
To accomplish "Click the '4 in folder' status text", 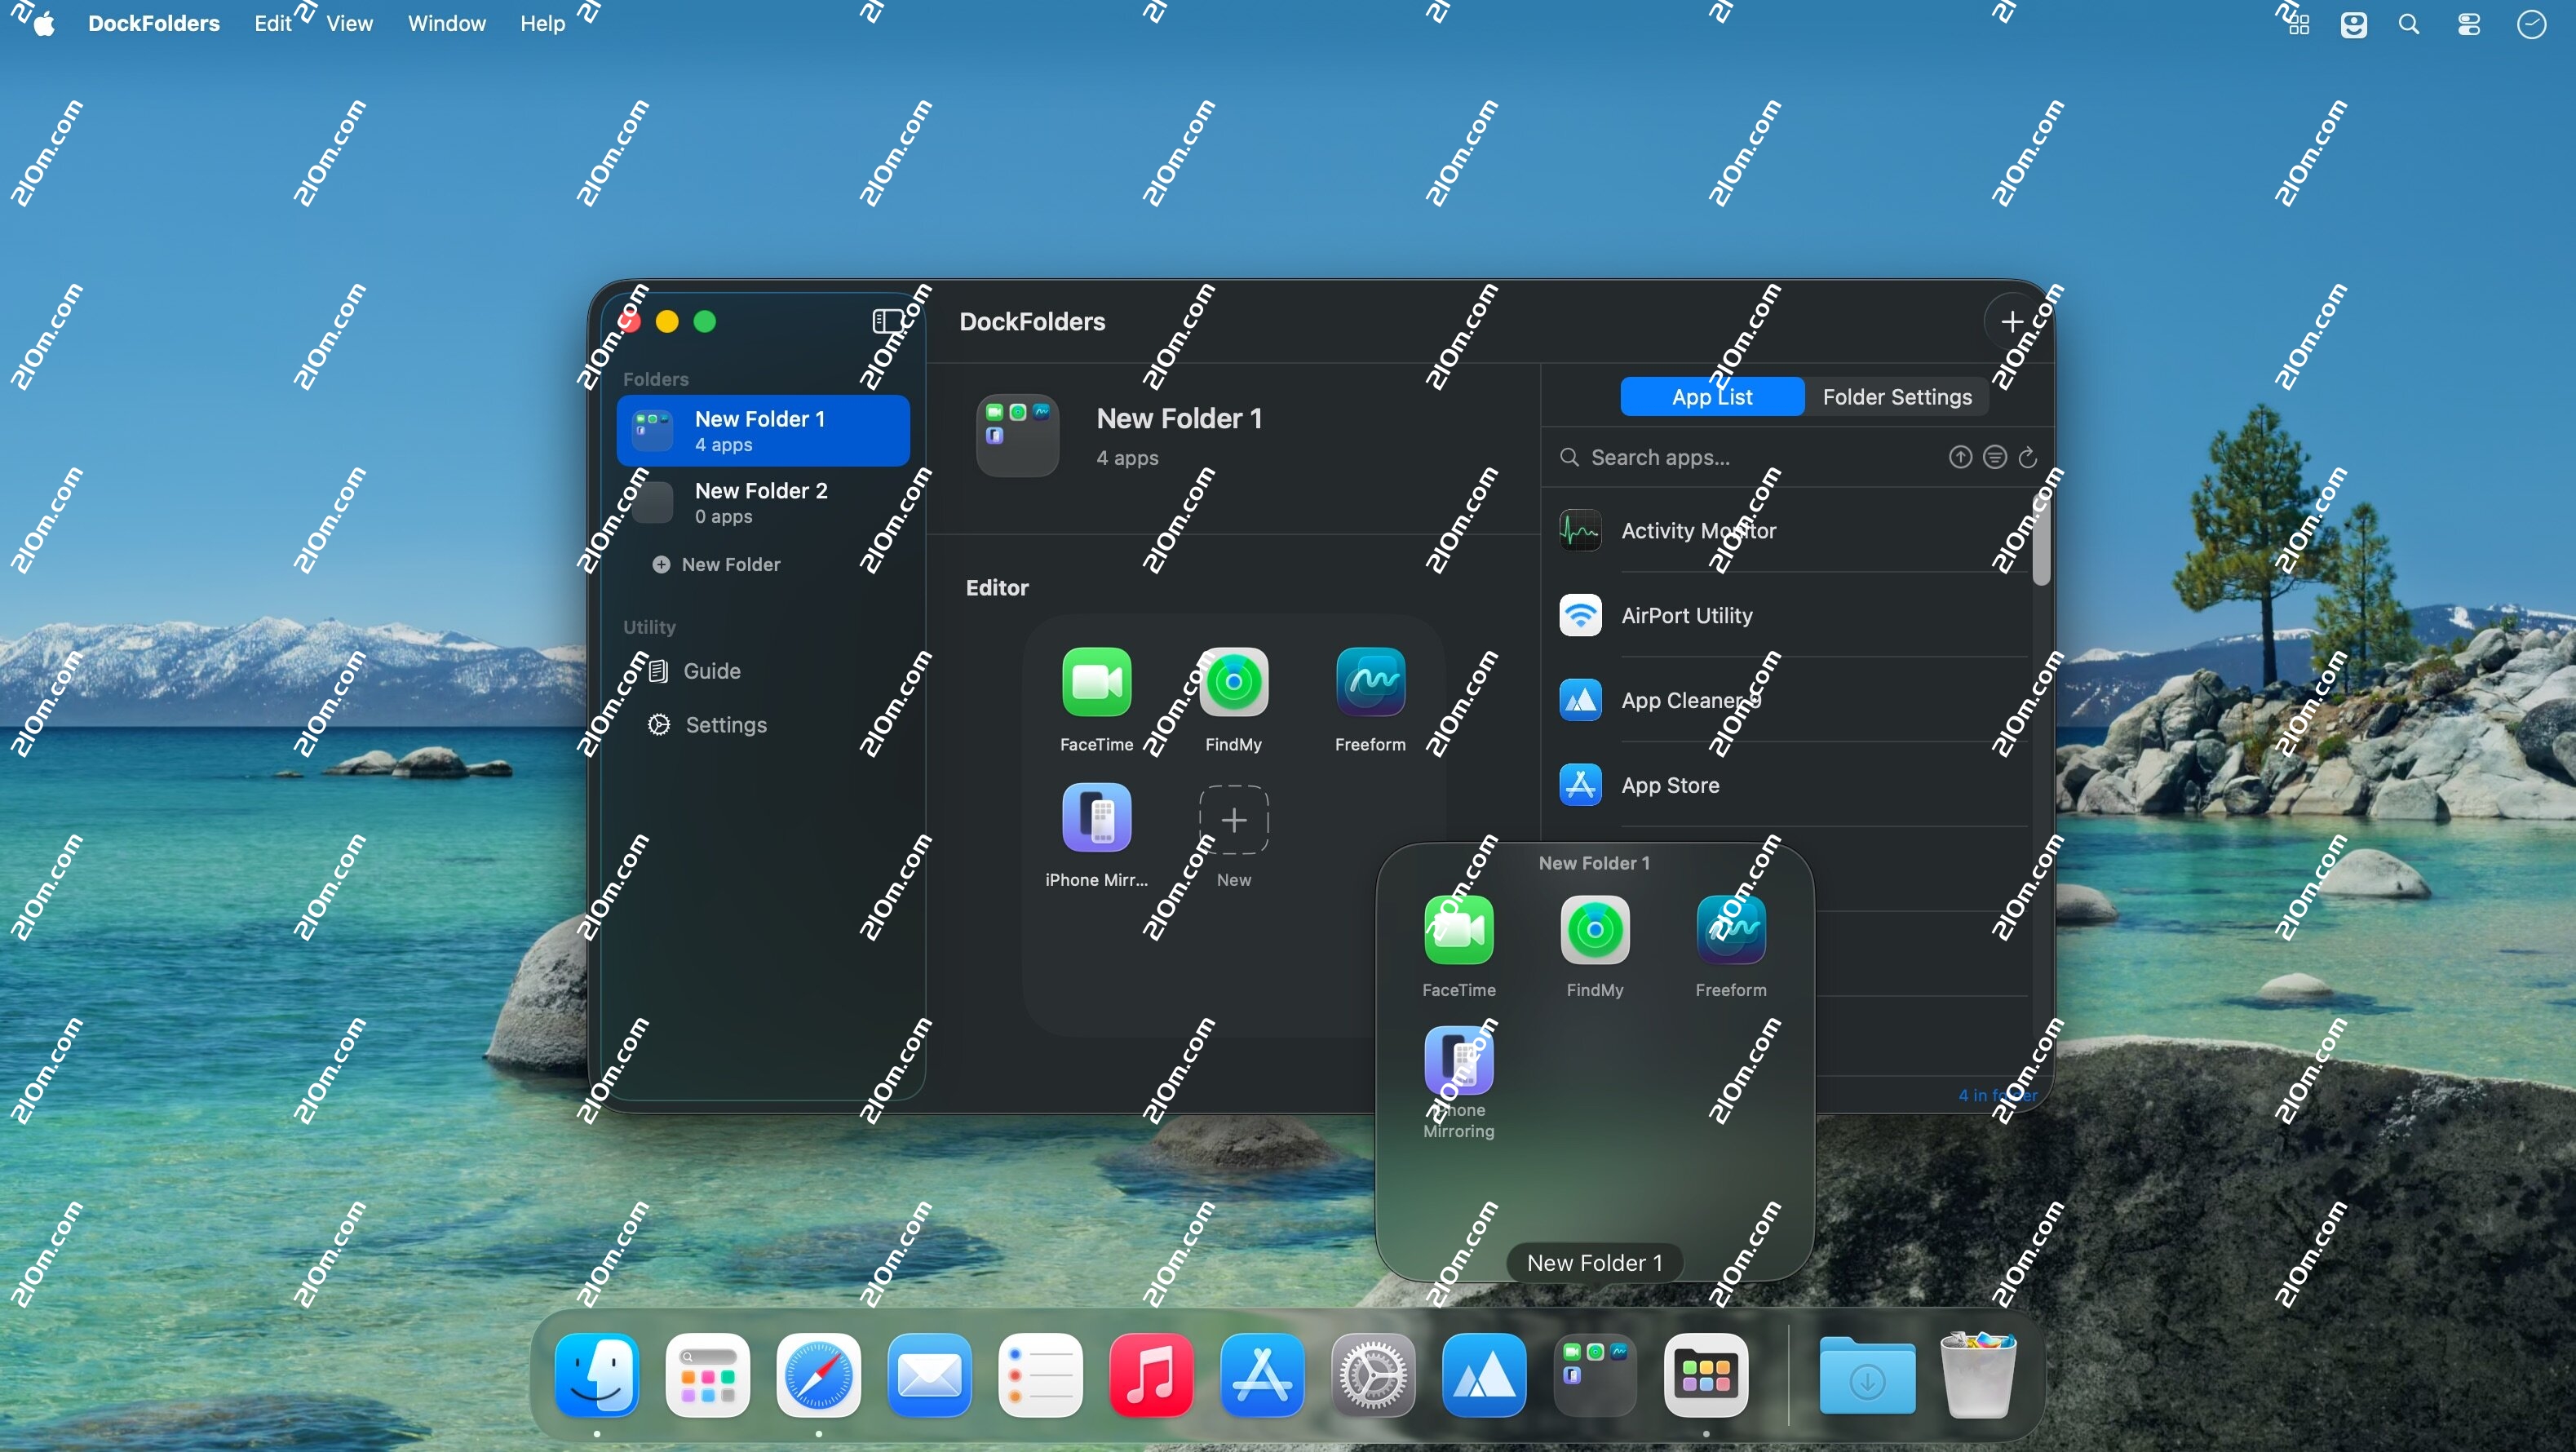I will pos(1997,1095).
